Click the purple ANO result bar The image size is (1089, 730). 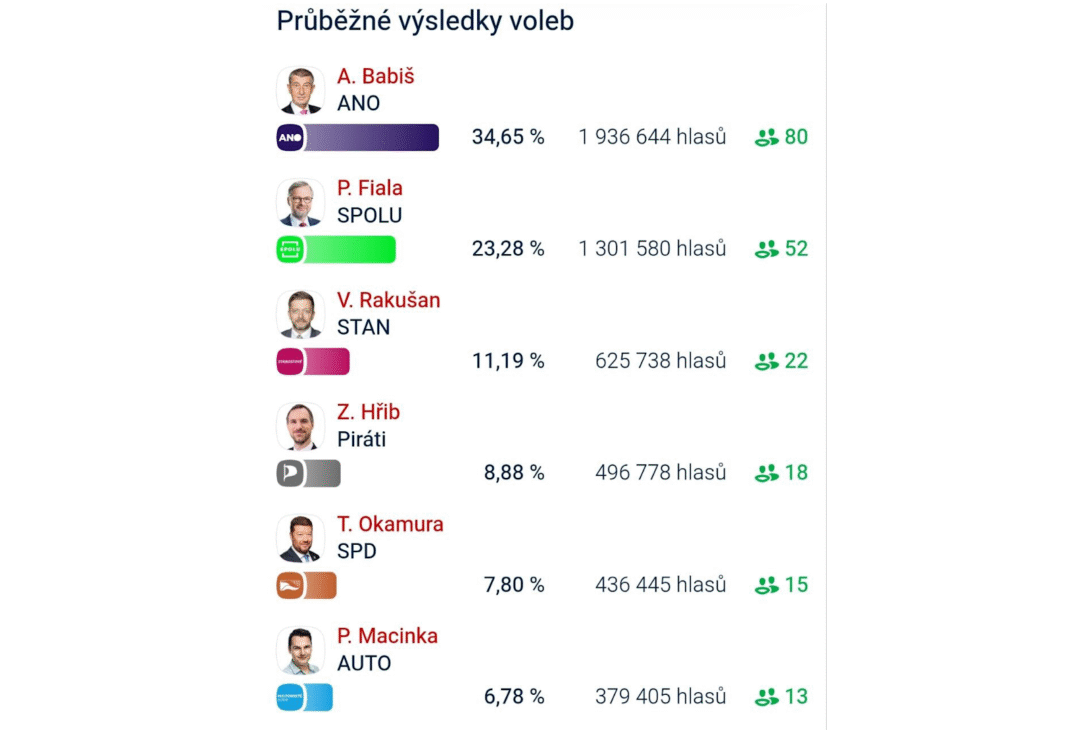(x=372, y=137)
